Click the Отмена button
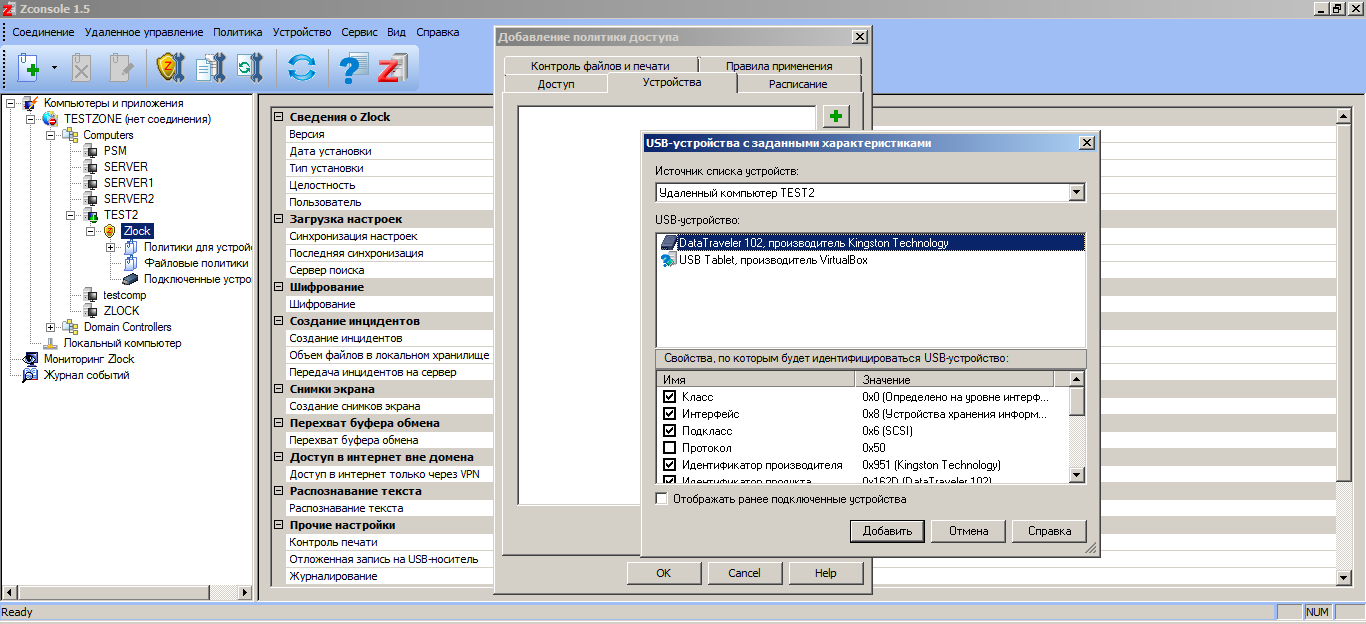Screen dimensions: 1366x624 [x=968, y=531]
